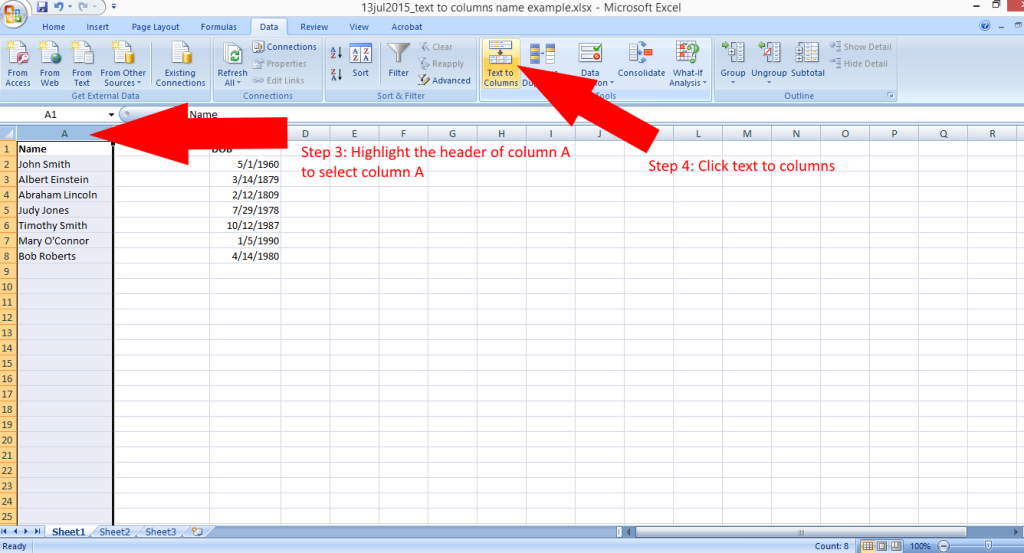Select the Albert Einstein cell

(x=64, y=180)
